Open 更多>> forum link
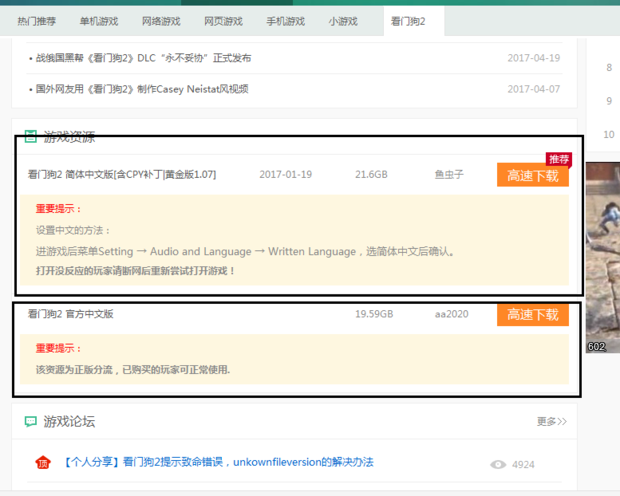This screenshot has height=496, width=620. 552,422
